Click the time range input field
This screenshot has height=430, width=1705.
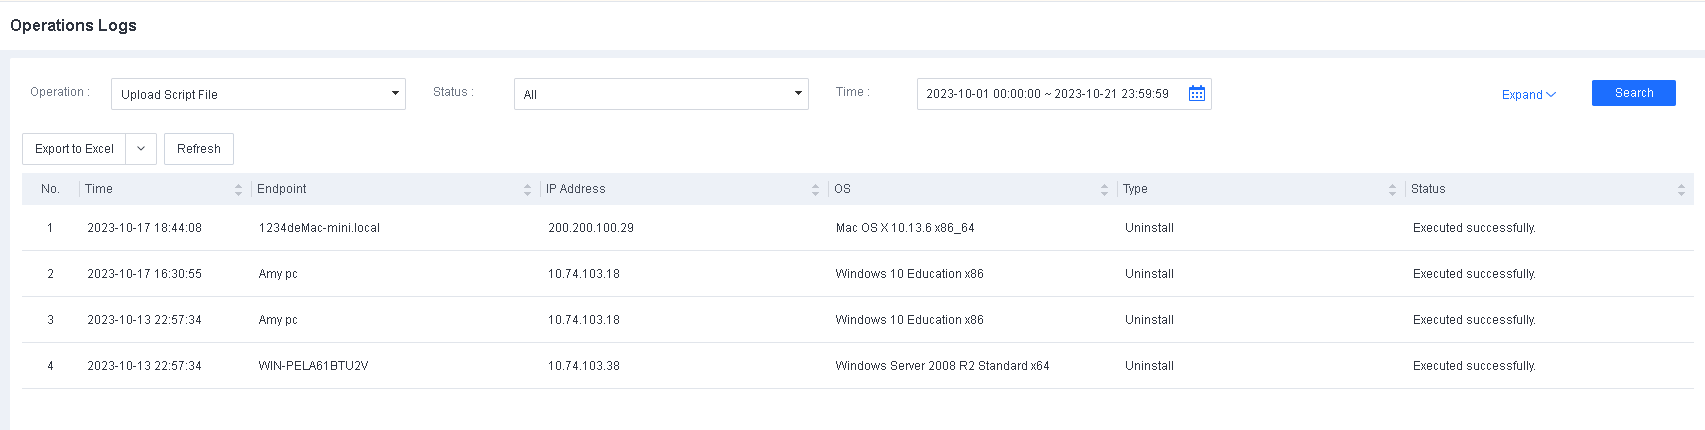pos(1046,94)
